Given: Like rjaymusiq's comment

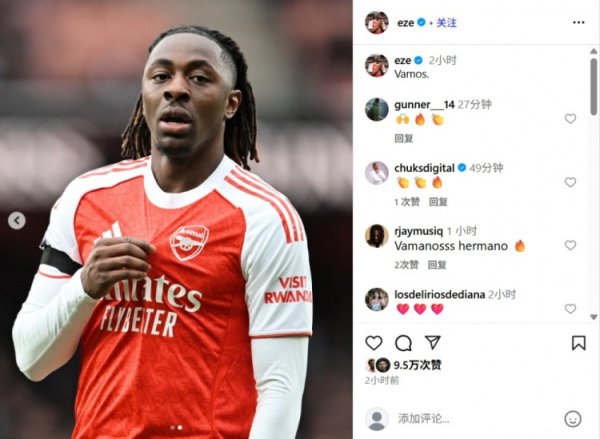Looking at the screenshot, I should click(570, 245).
